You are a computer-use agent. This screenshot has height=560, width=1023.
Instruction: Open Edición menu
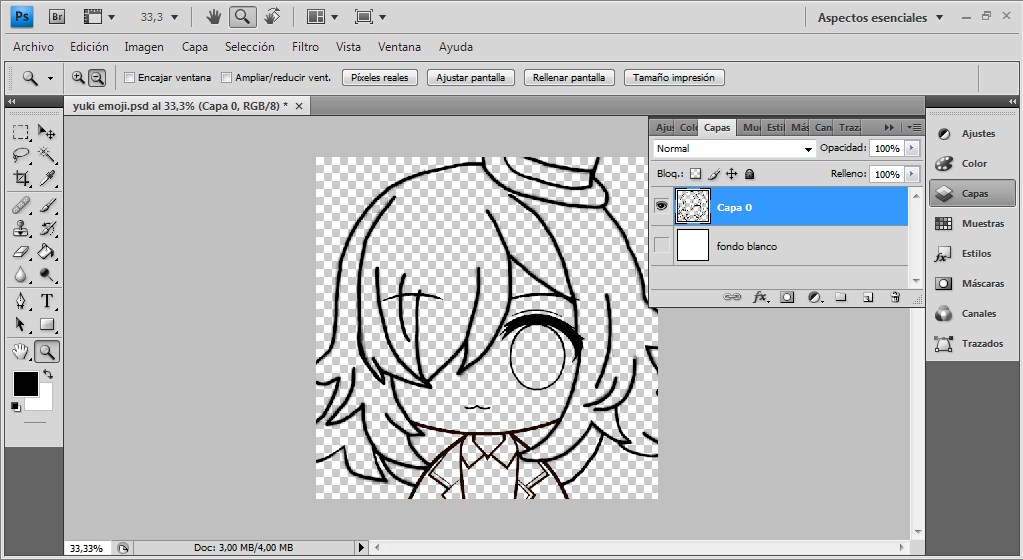89,47
